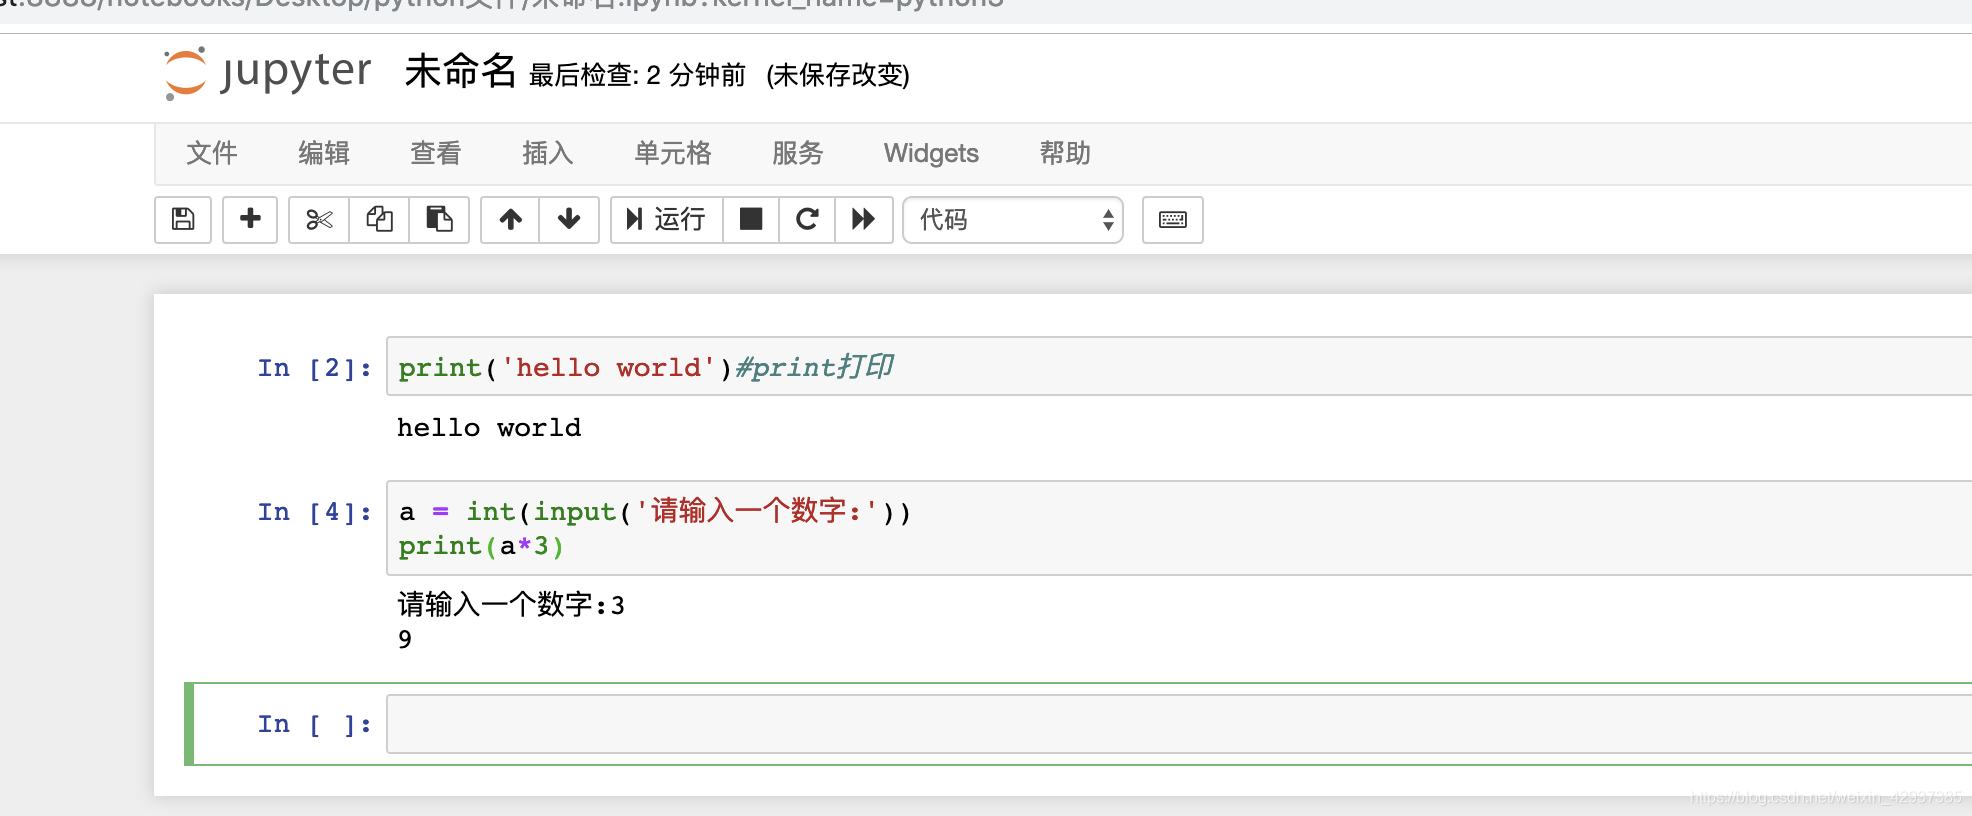Click the 'hello world' output text

[x=489, y=428]
